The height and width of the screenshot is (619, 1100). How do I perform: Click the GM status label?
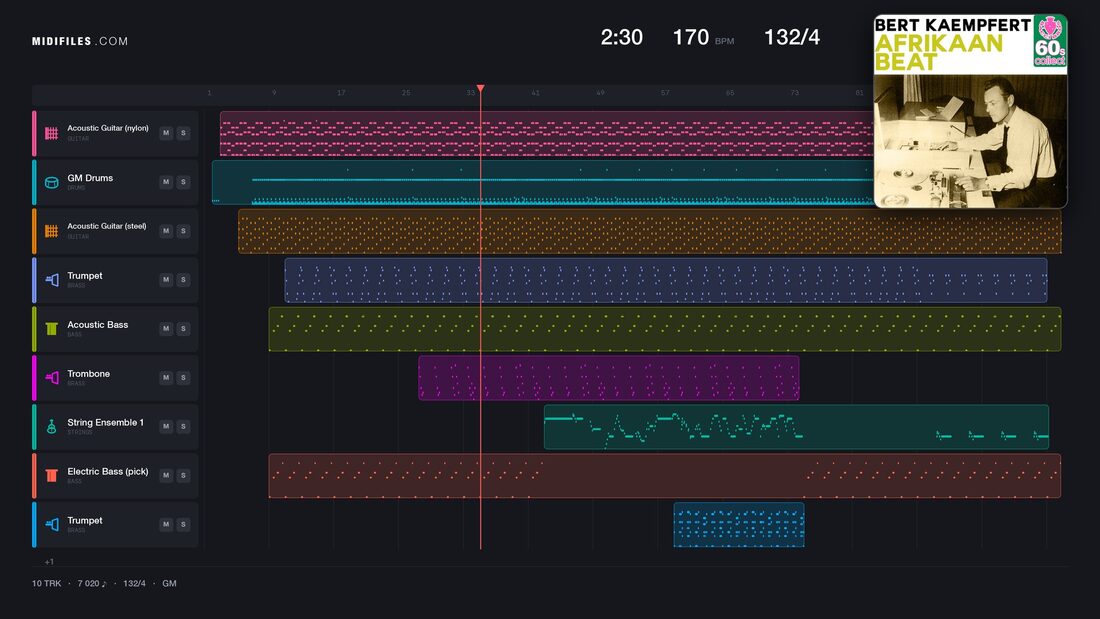click(169, 583)
